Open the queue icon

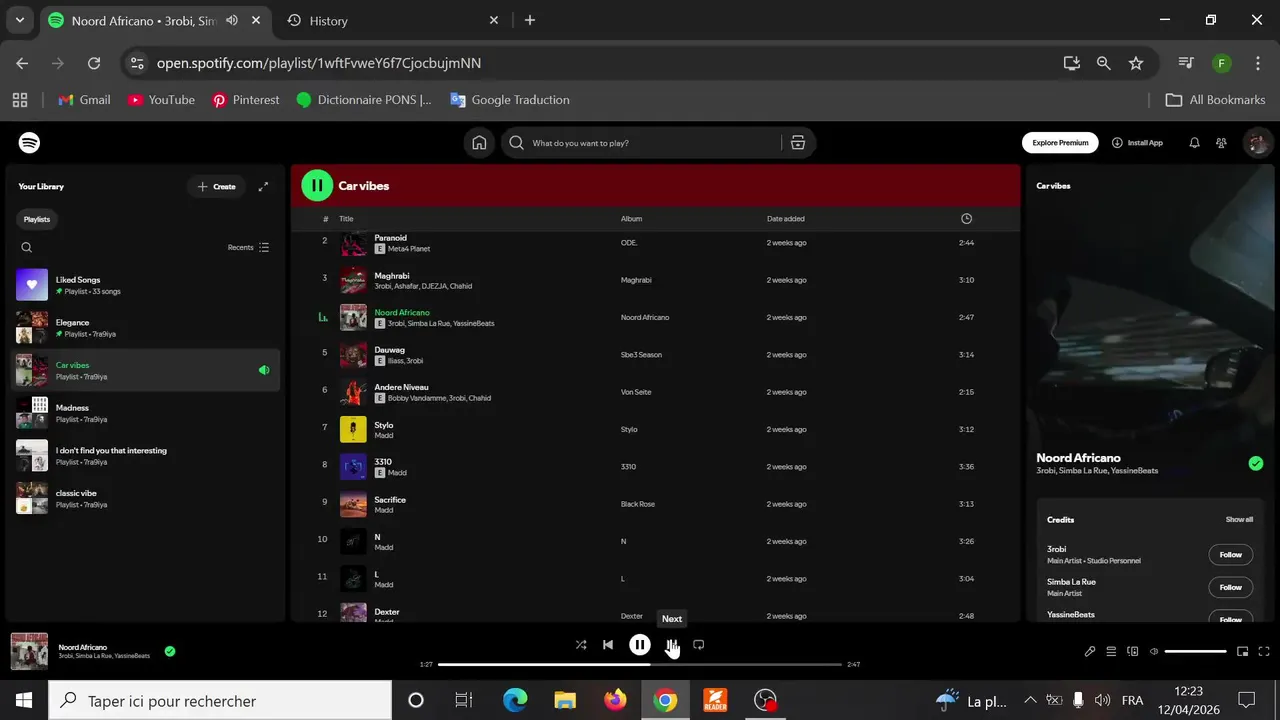pyautogui.click(x=1111, y=651)
